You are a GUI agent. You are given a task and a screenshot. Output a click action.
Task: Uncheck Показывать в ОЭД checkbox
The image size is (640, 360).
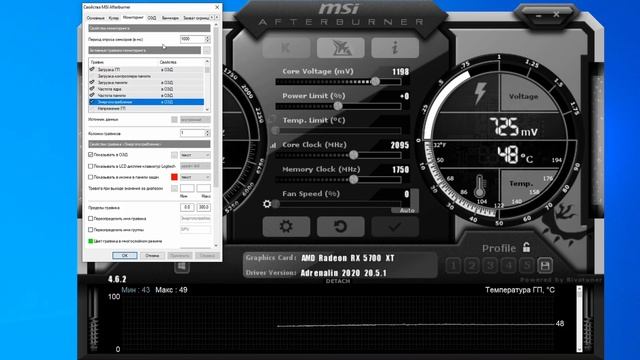[x=91, y=155]
